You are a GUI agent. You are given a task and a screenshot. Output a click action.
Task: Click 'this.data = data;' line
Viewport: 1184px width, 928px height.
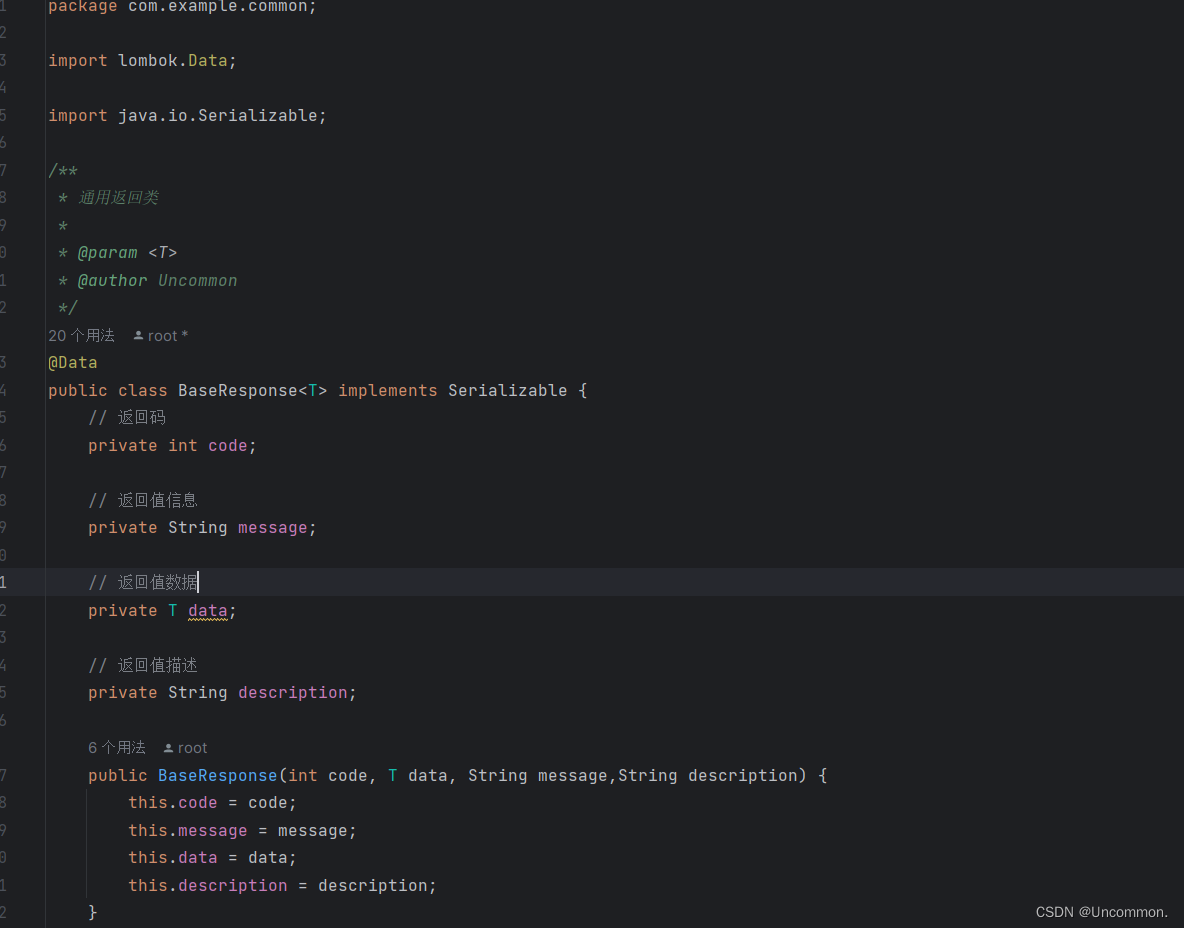pos(212,858)
